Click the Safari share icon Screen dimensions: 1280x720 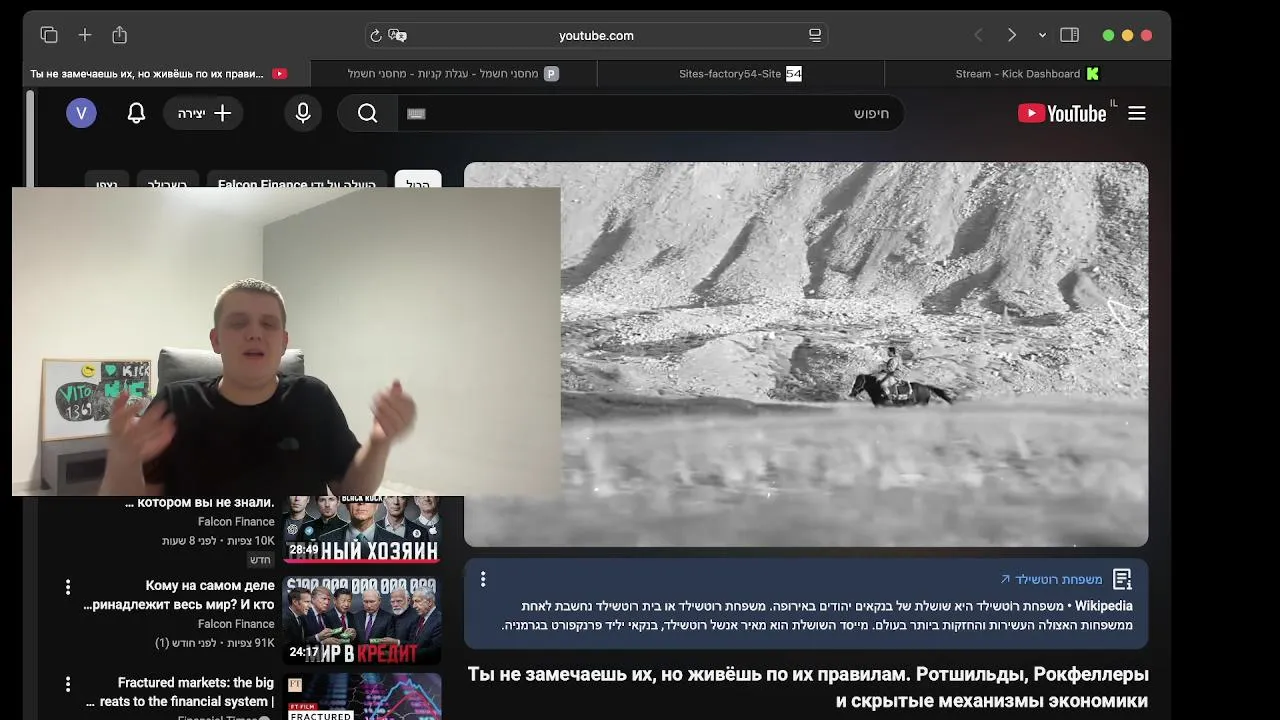coord(120,35)
